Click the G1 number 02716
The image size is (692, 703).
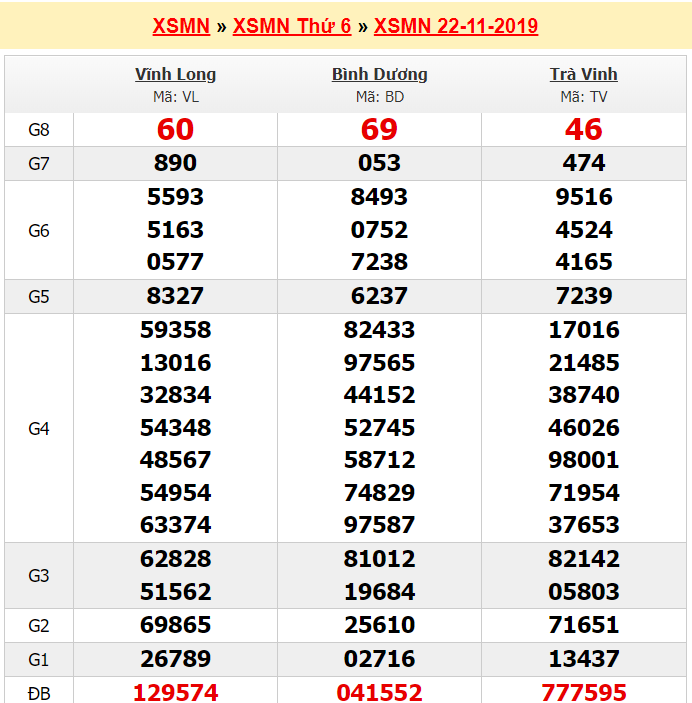[x=379, y=659]
